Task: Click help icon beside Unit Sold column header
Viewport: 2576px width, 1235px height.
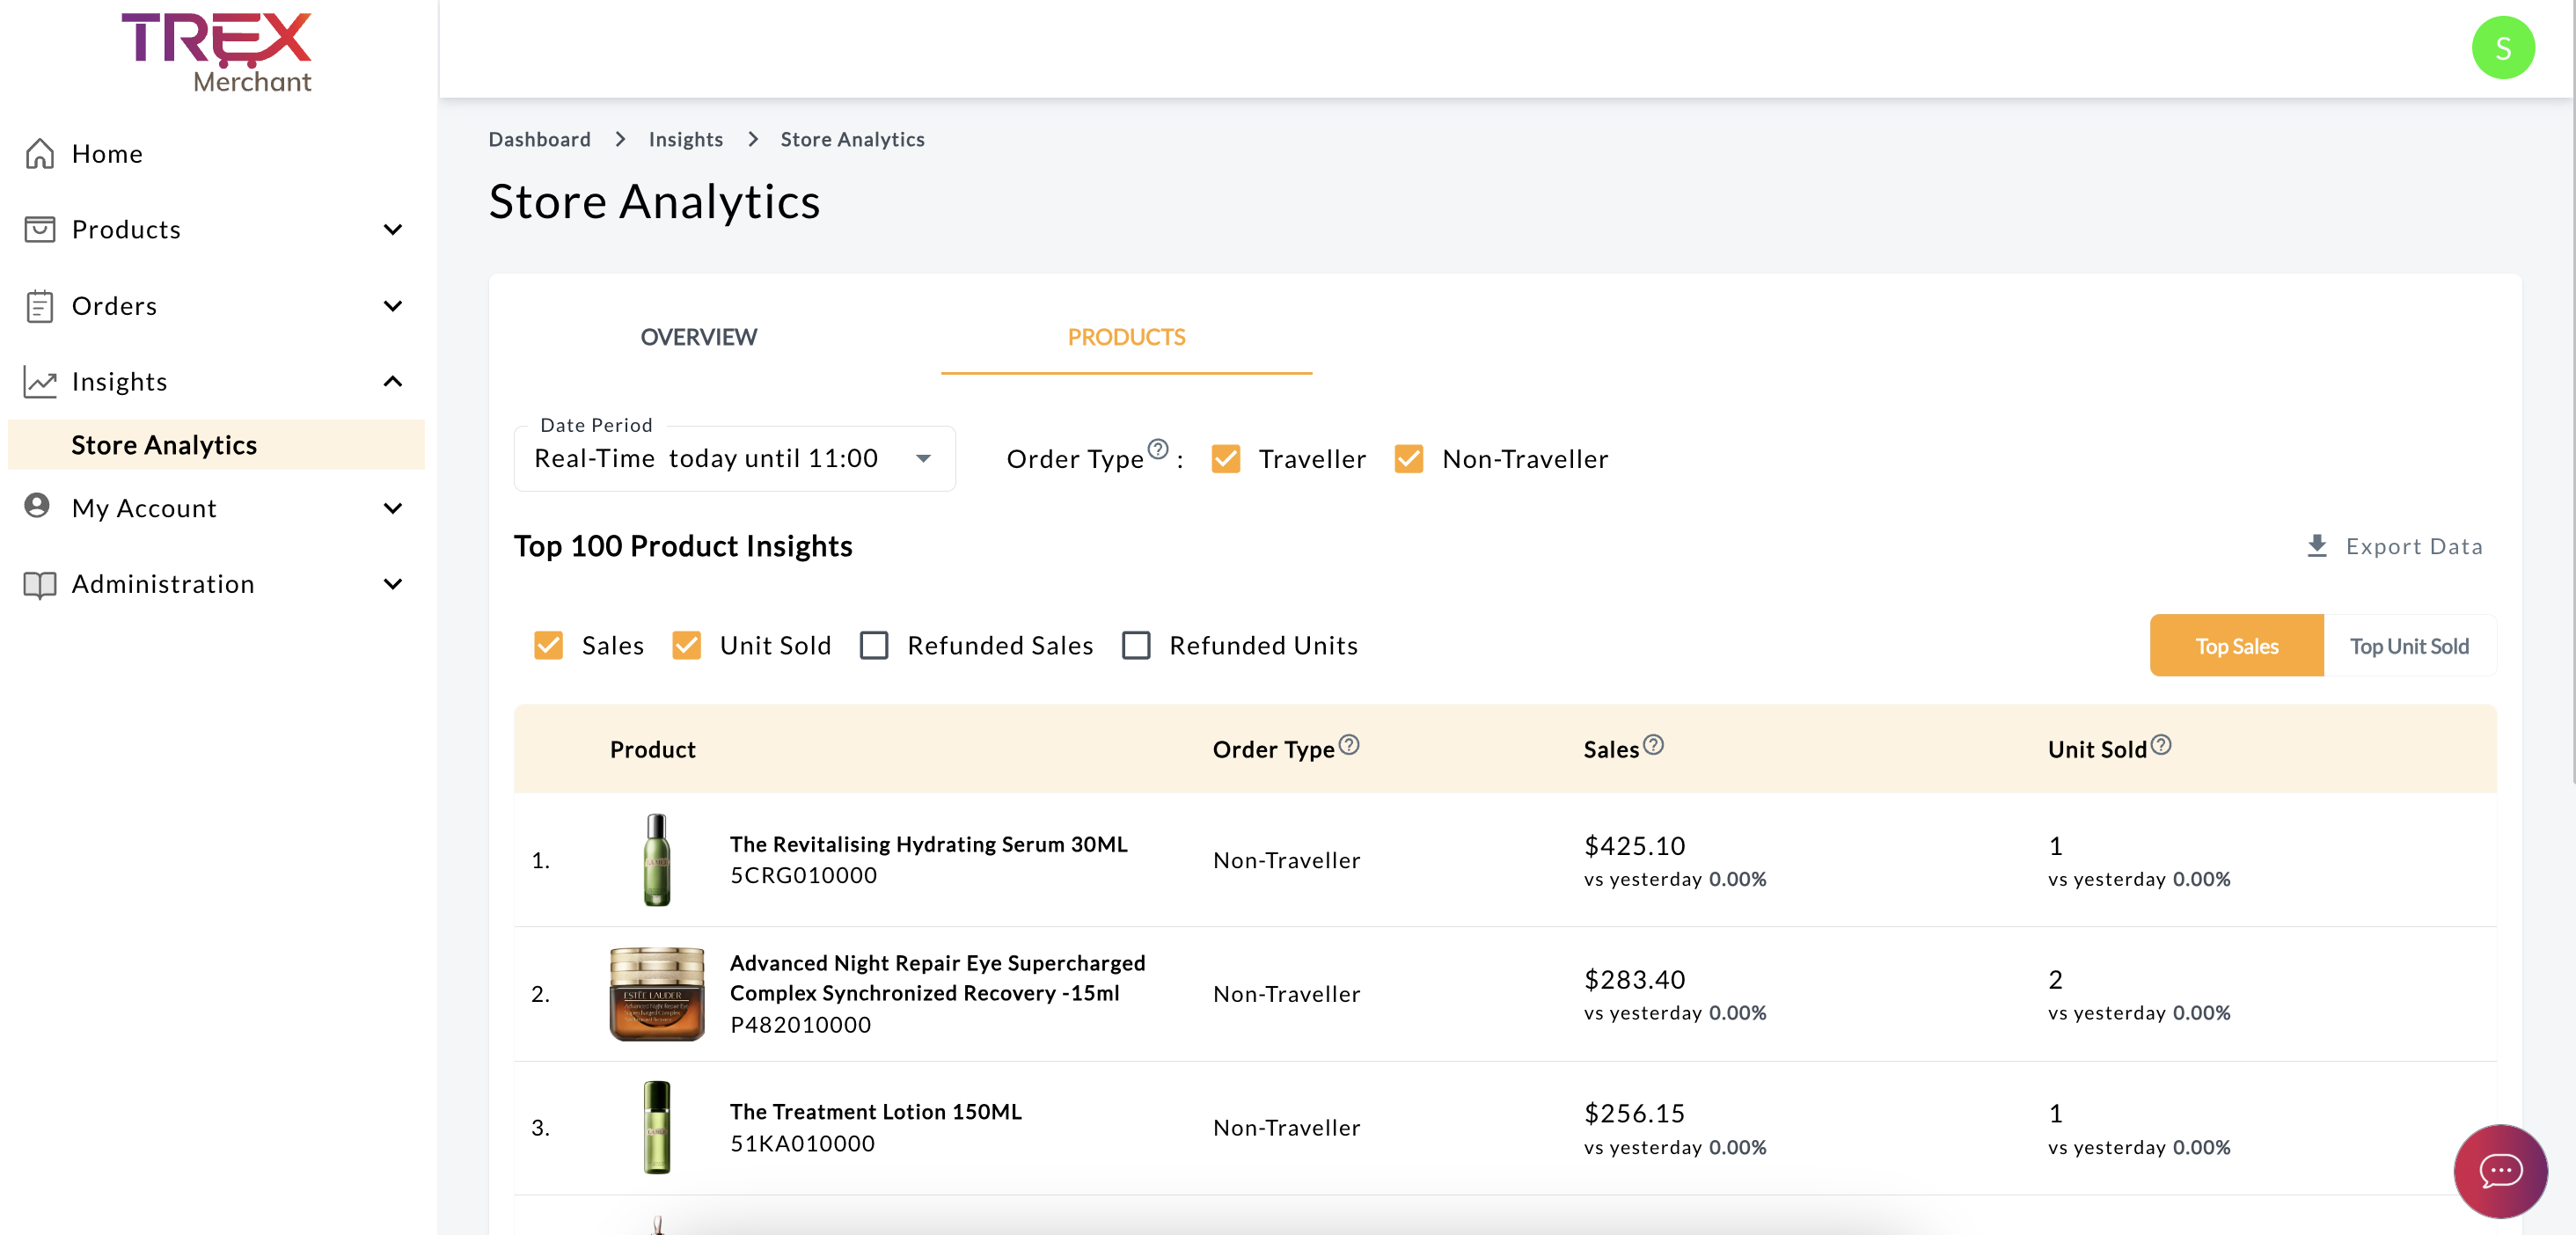Action: pyautogui.click(x=2160, y=744)
